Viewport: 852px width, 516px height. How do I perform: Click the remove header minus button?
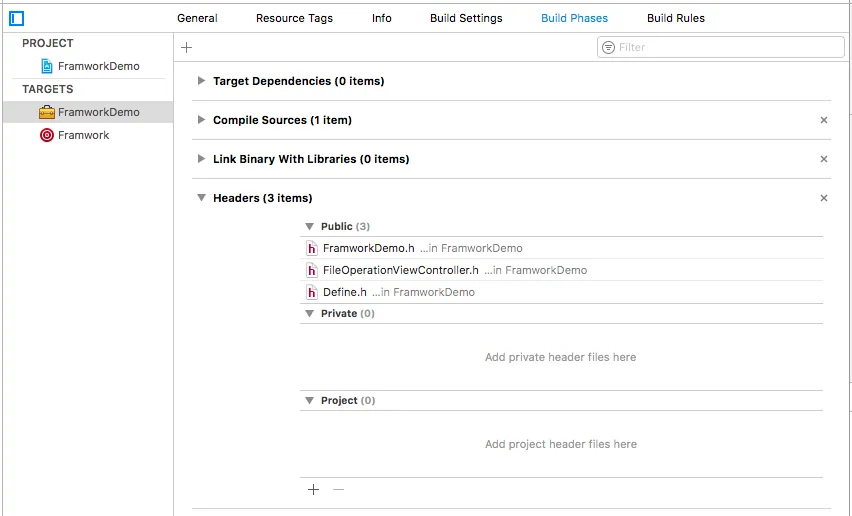pyautogui.click(x=338, y=489)
